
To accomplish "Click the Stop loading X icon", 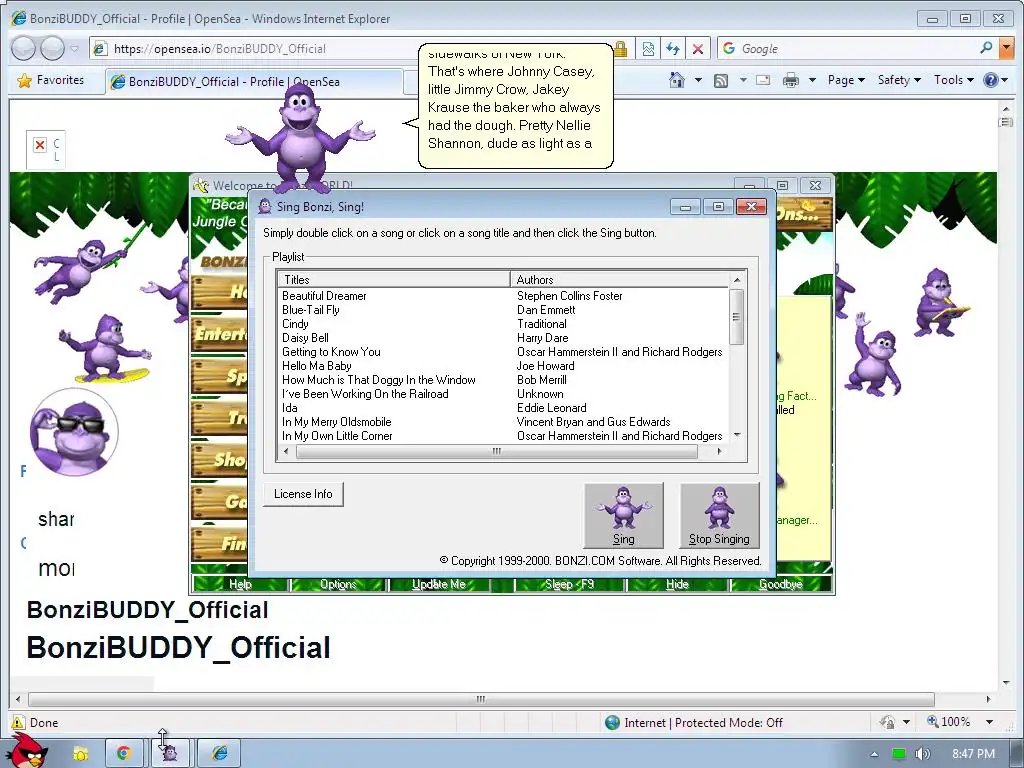I will pyautogui.click(x=697, y=49).
